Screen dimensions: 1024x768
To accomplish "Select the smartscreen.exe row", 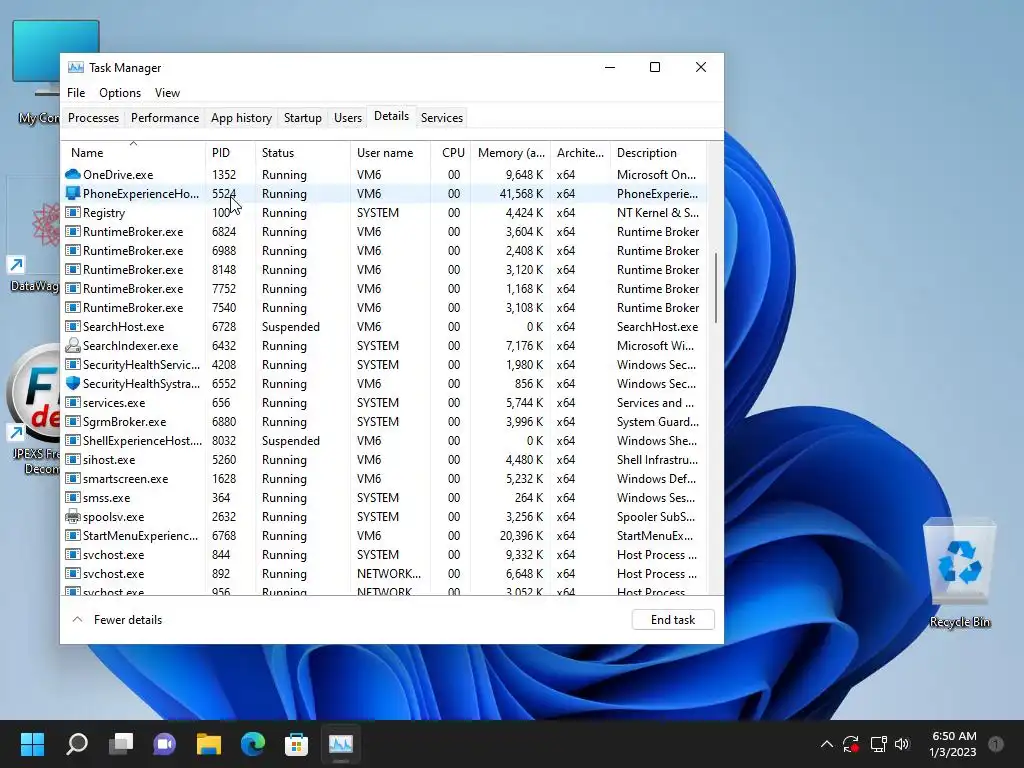I will [384, 478].
